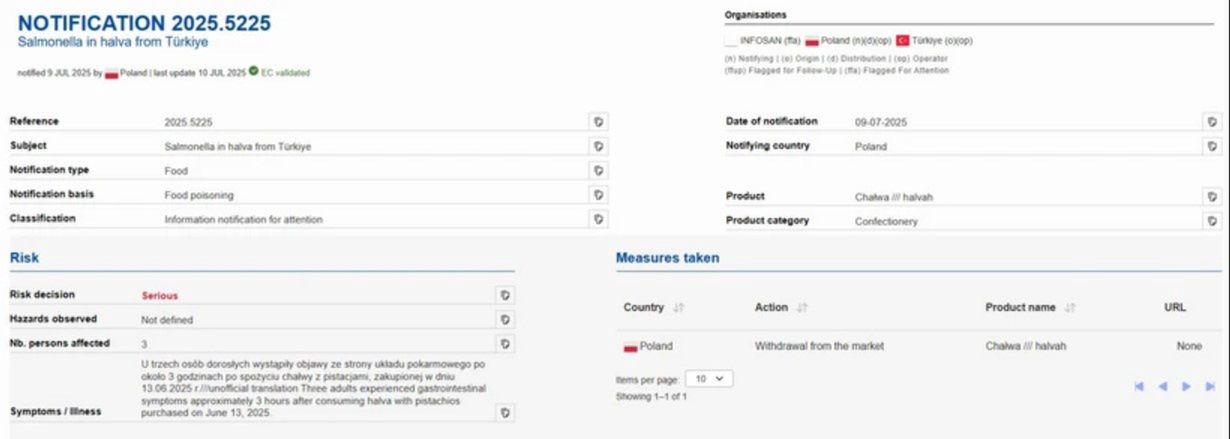Click copy icon for Nb. persons affected

pos(505,343)
